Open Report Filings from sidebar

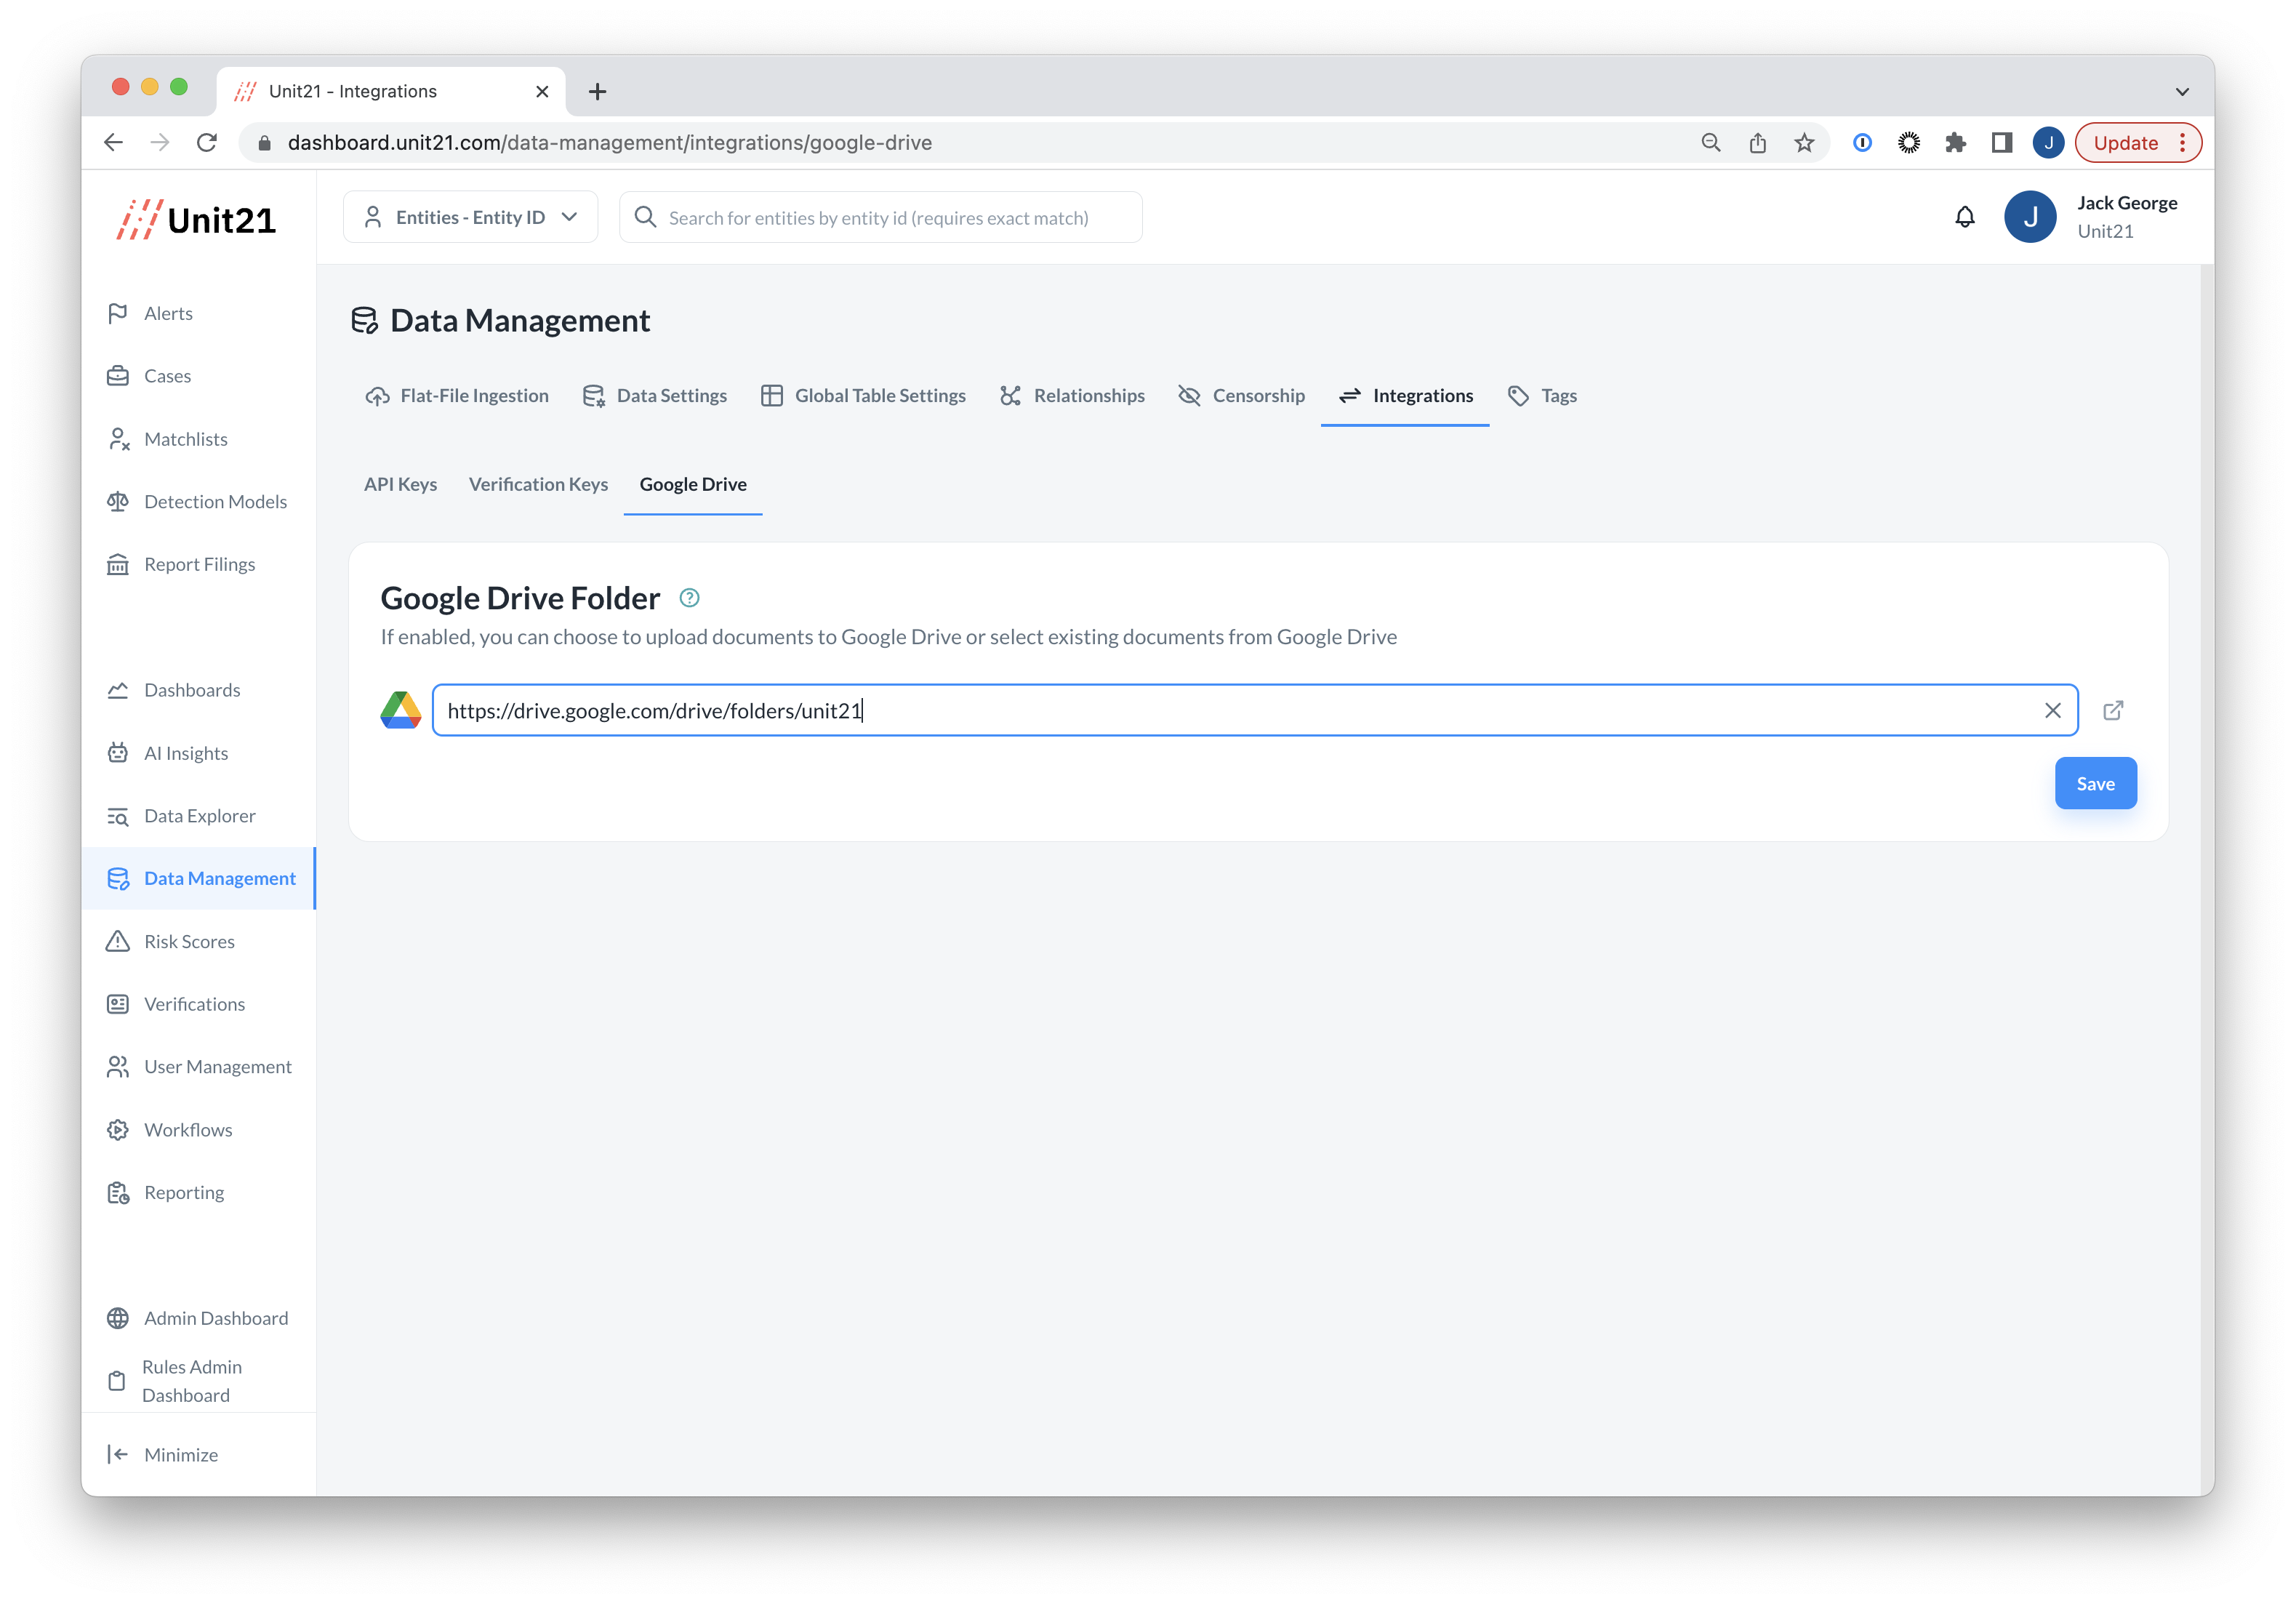199,564
